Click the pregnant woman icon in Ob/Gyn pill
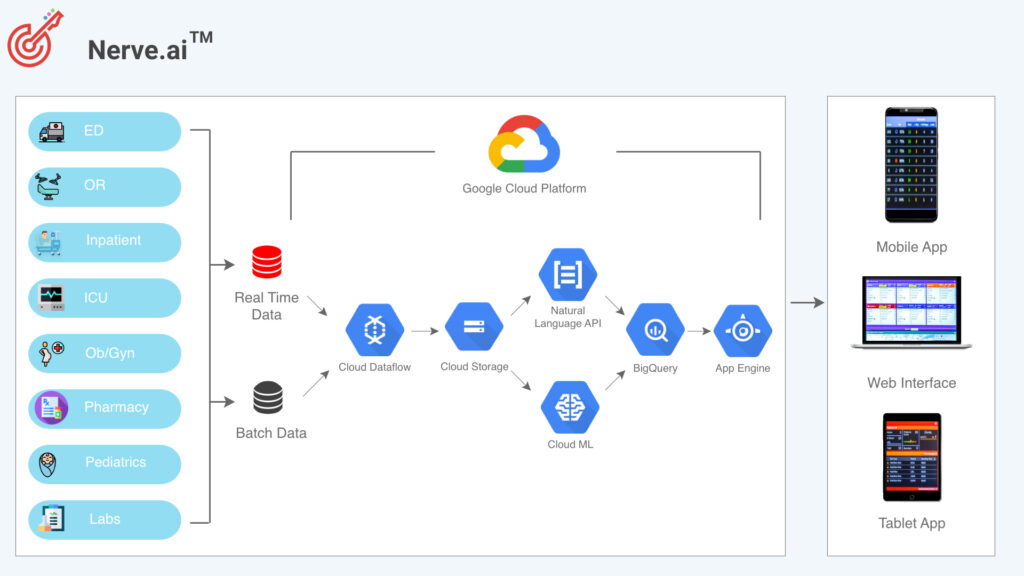This screenshot has width=1024, height=576. (x=51, y=353)
